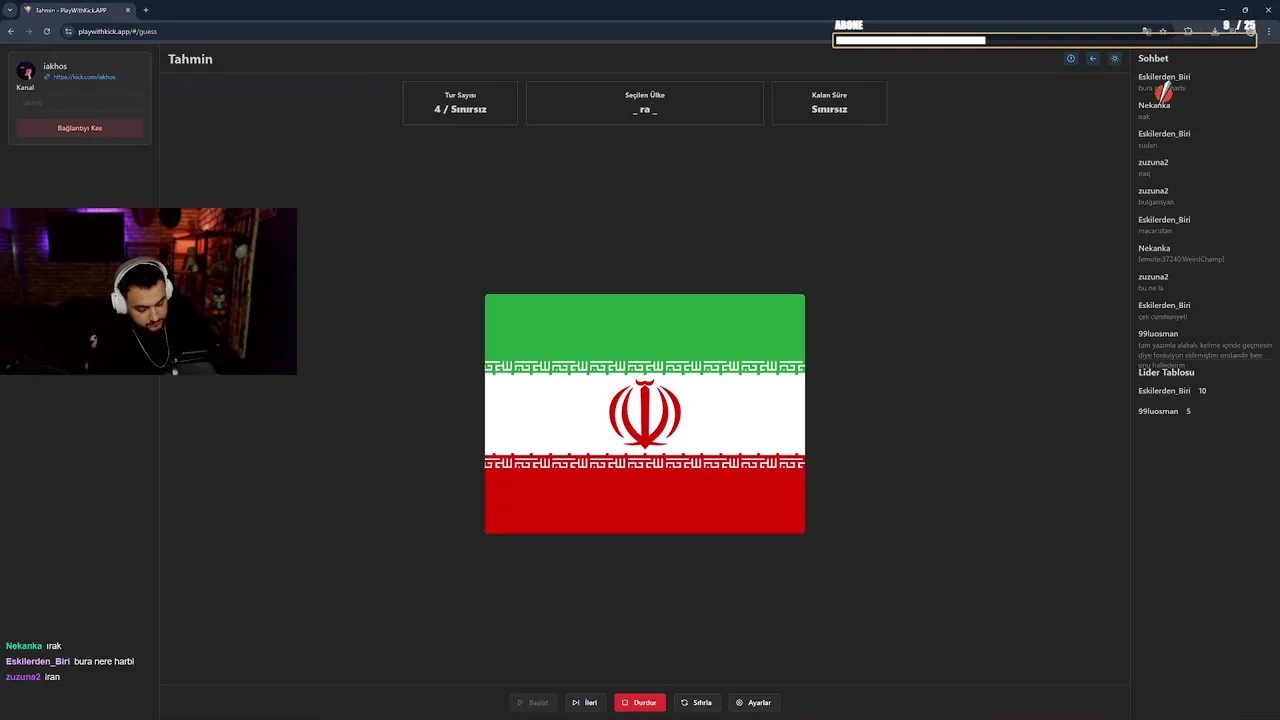Viewport: 1280px width, 720px height.
Task: Close the Tahmin - PlayWithKick.APP tab
Action: 128,10
